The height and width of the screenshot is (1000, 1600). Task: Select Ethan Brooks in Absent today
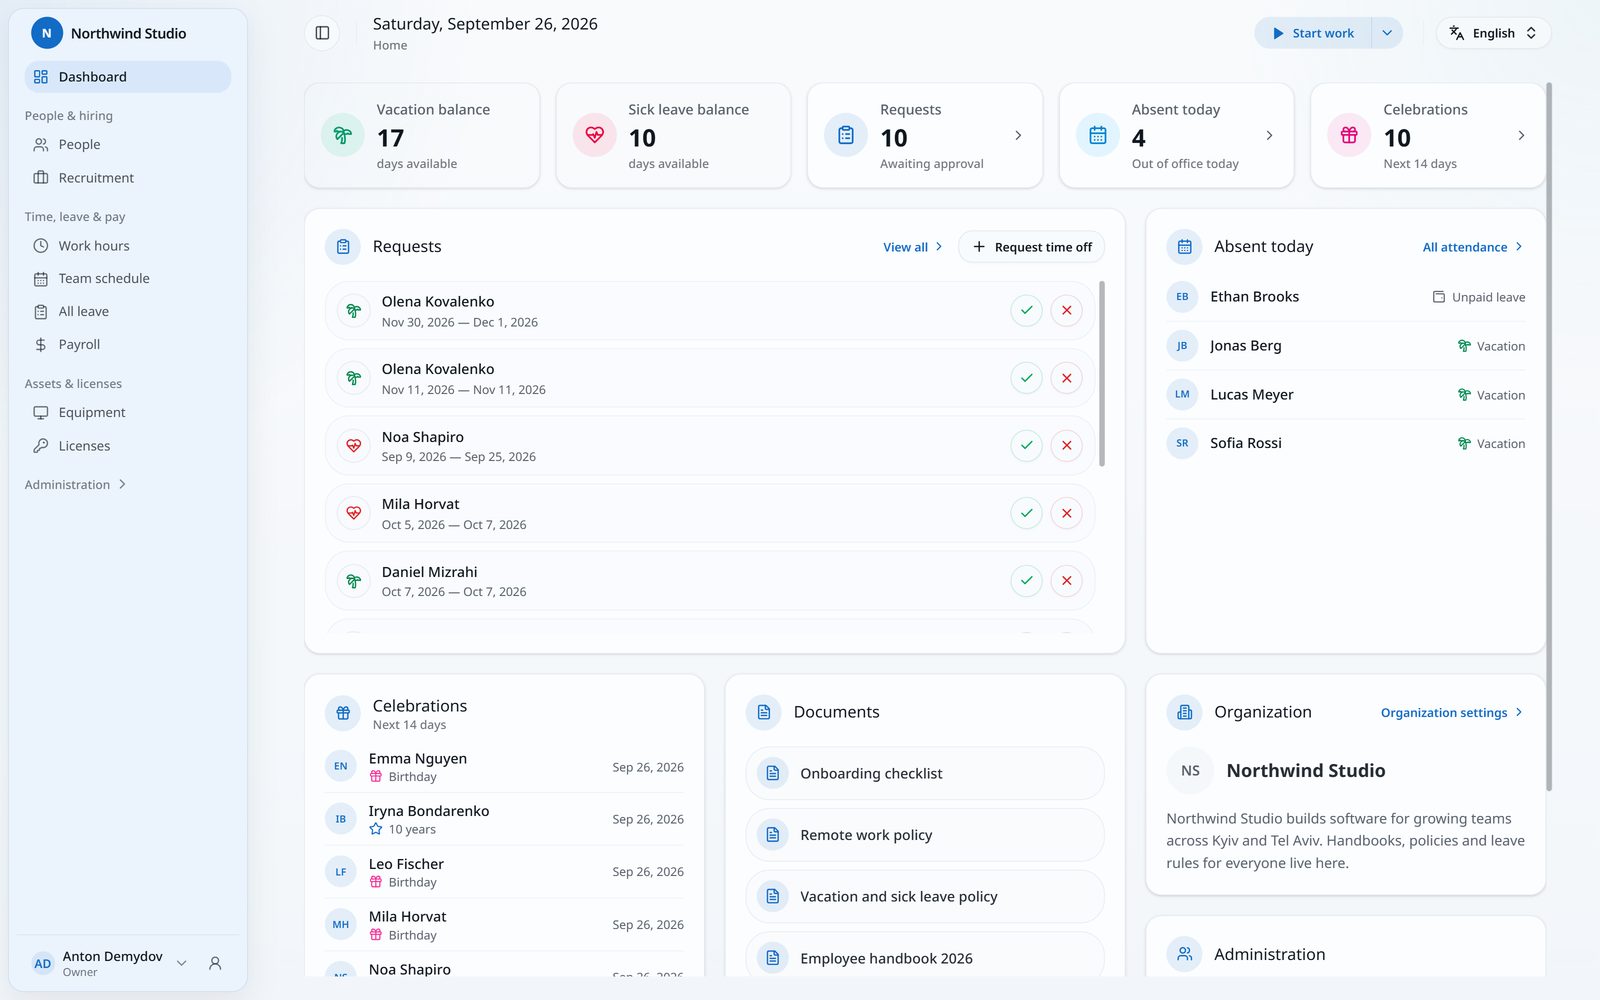click(1345, 297)
